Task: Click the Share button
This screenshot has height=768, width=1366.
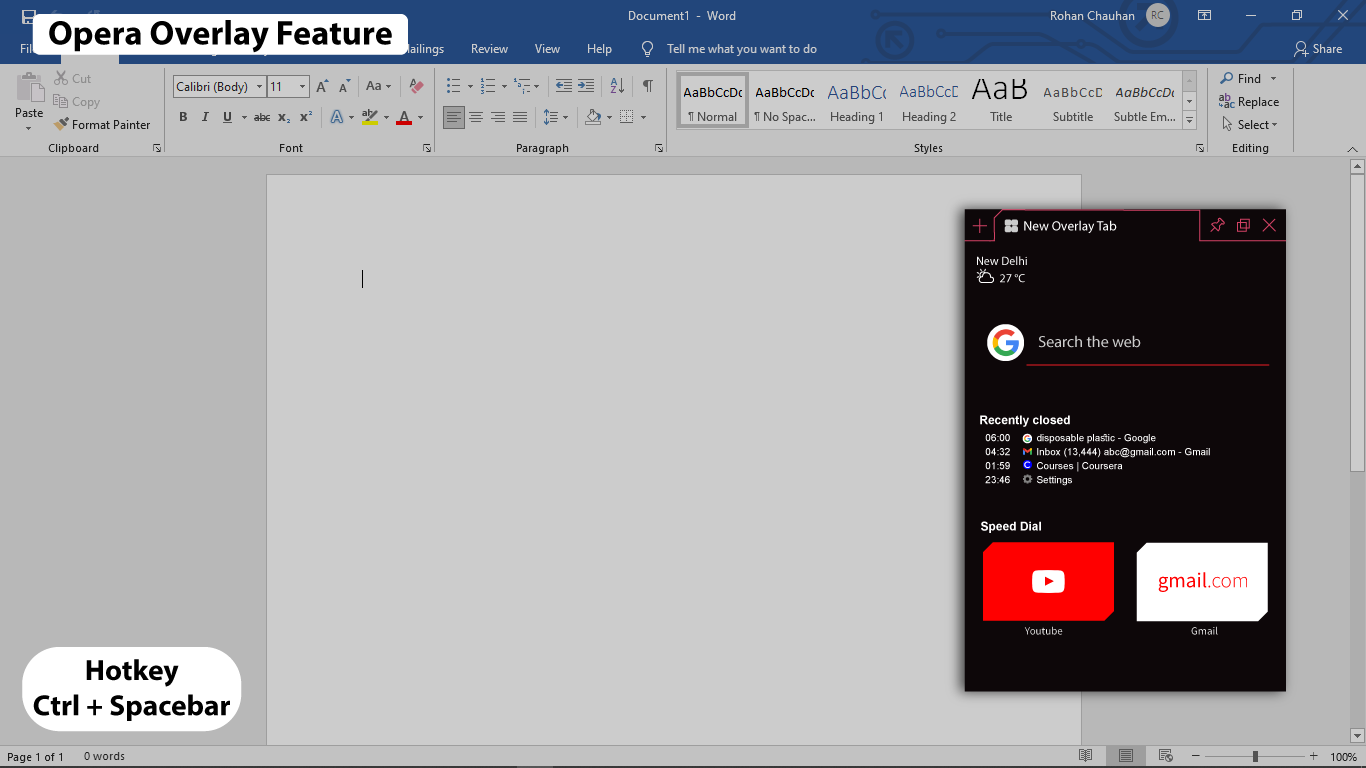Action: pyautogui.click(x=1317, y=49)
